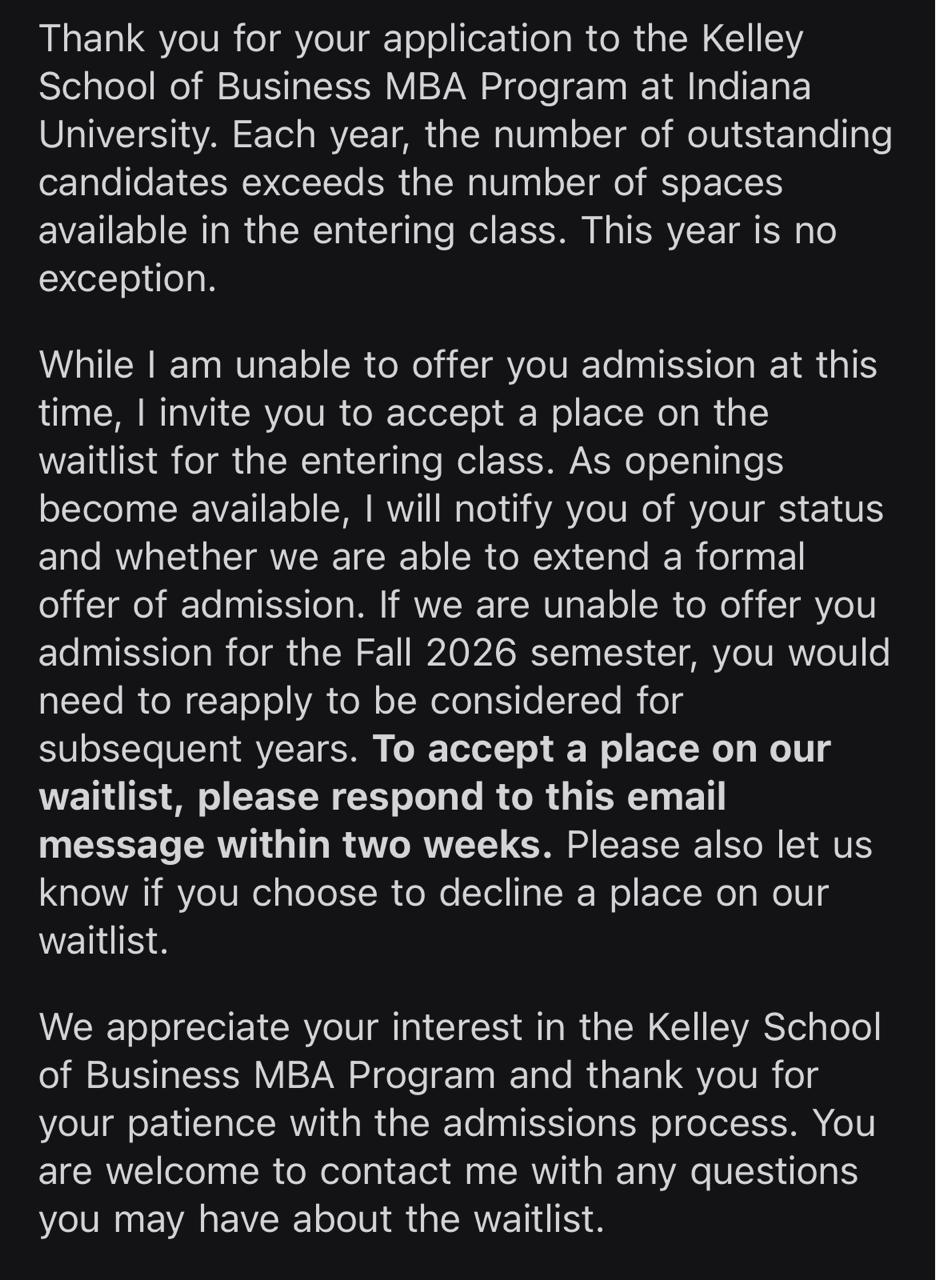The height and width of the screenshot is (1280, 936).
Task: Click the word "exception." ending the first paragraph
Action: 127,279
